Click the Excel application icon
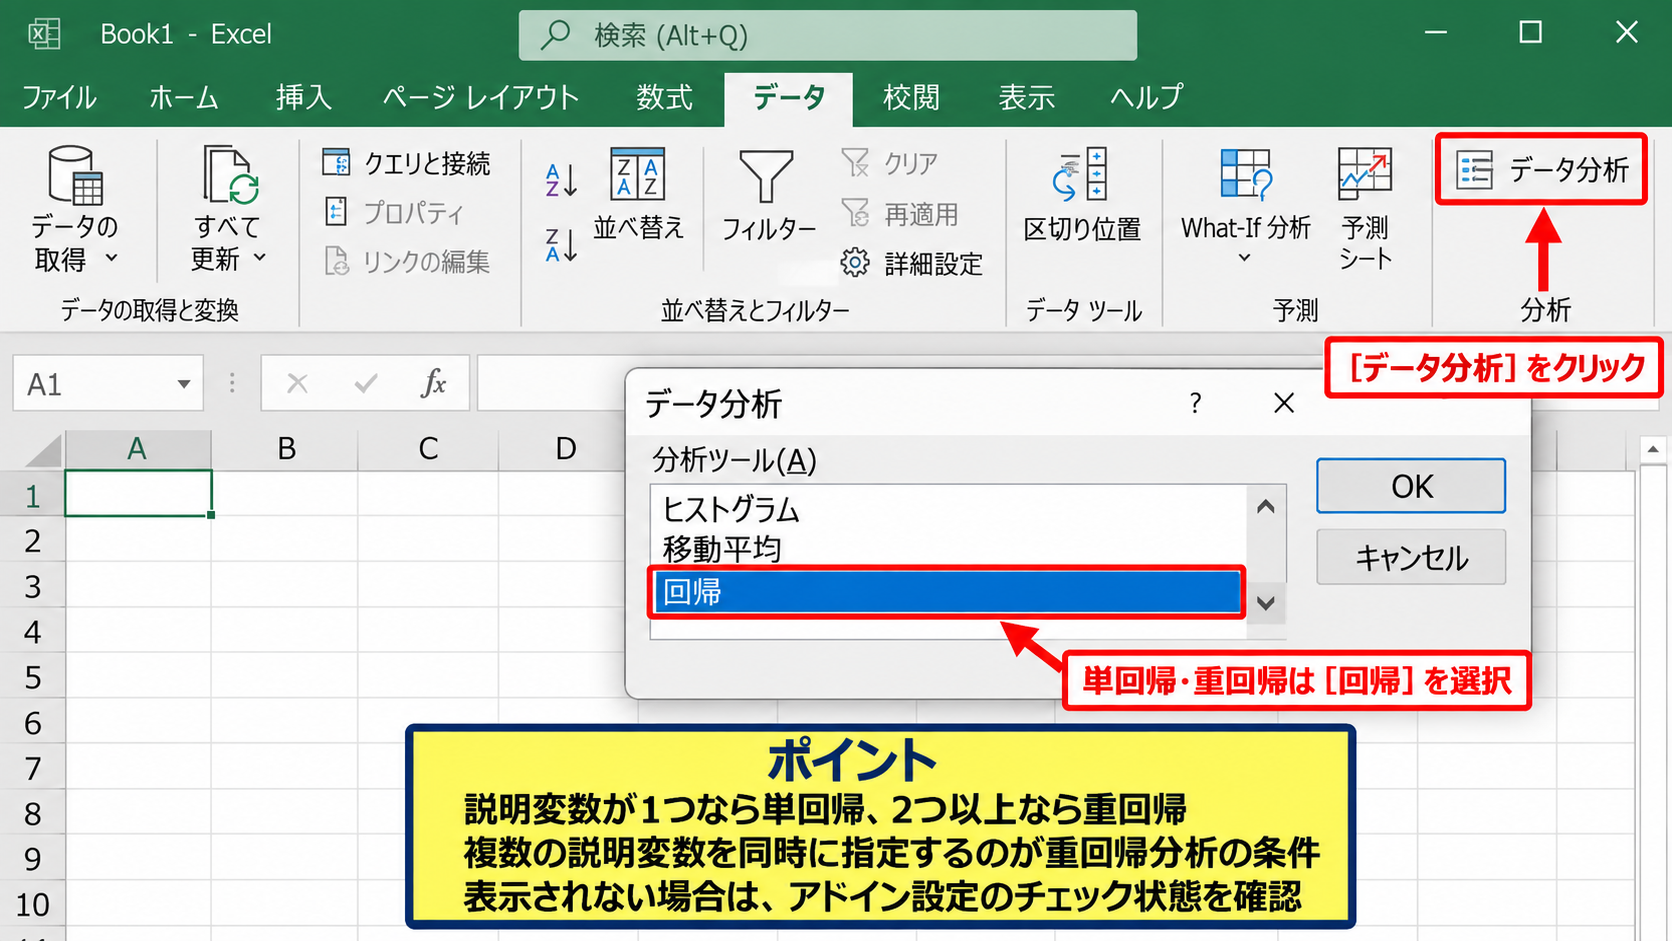The height and width of the screenshot is (941, 1672). pos(44,34)
